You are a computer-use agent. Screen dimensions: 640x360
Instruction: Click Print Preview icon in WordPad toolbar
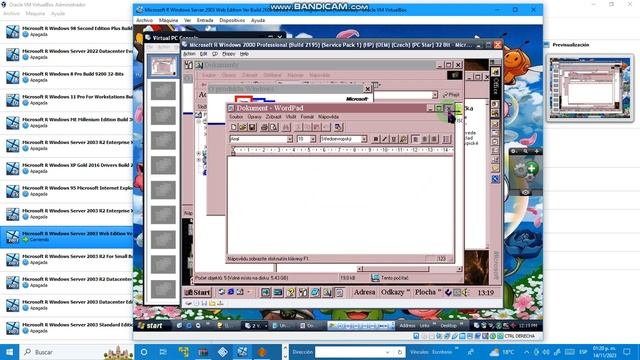273,127
